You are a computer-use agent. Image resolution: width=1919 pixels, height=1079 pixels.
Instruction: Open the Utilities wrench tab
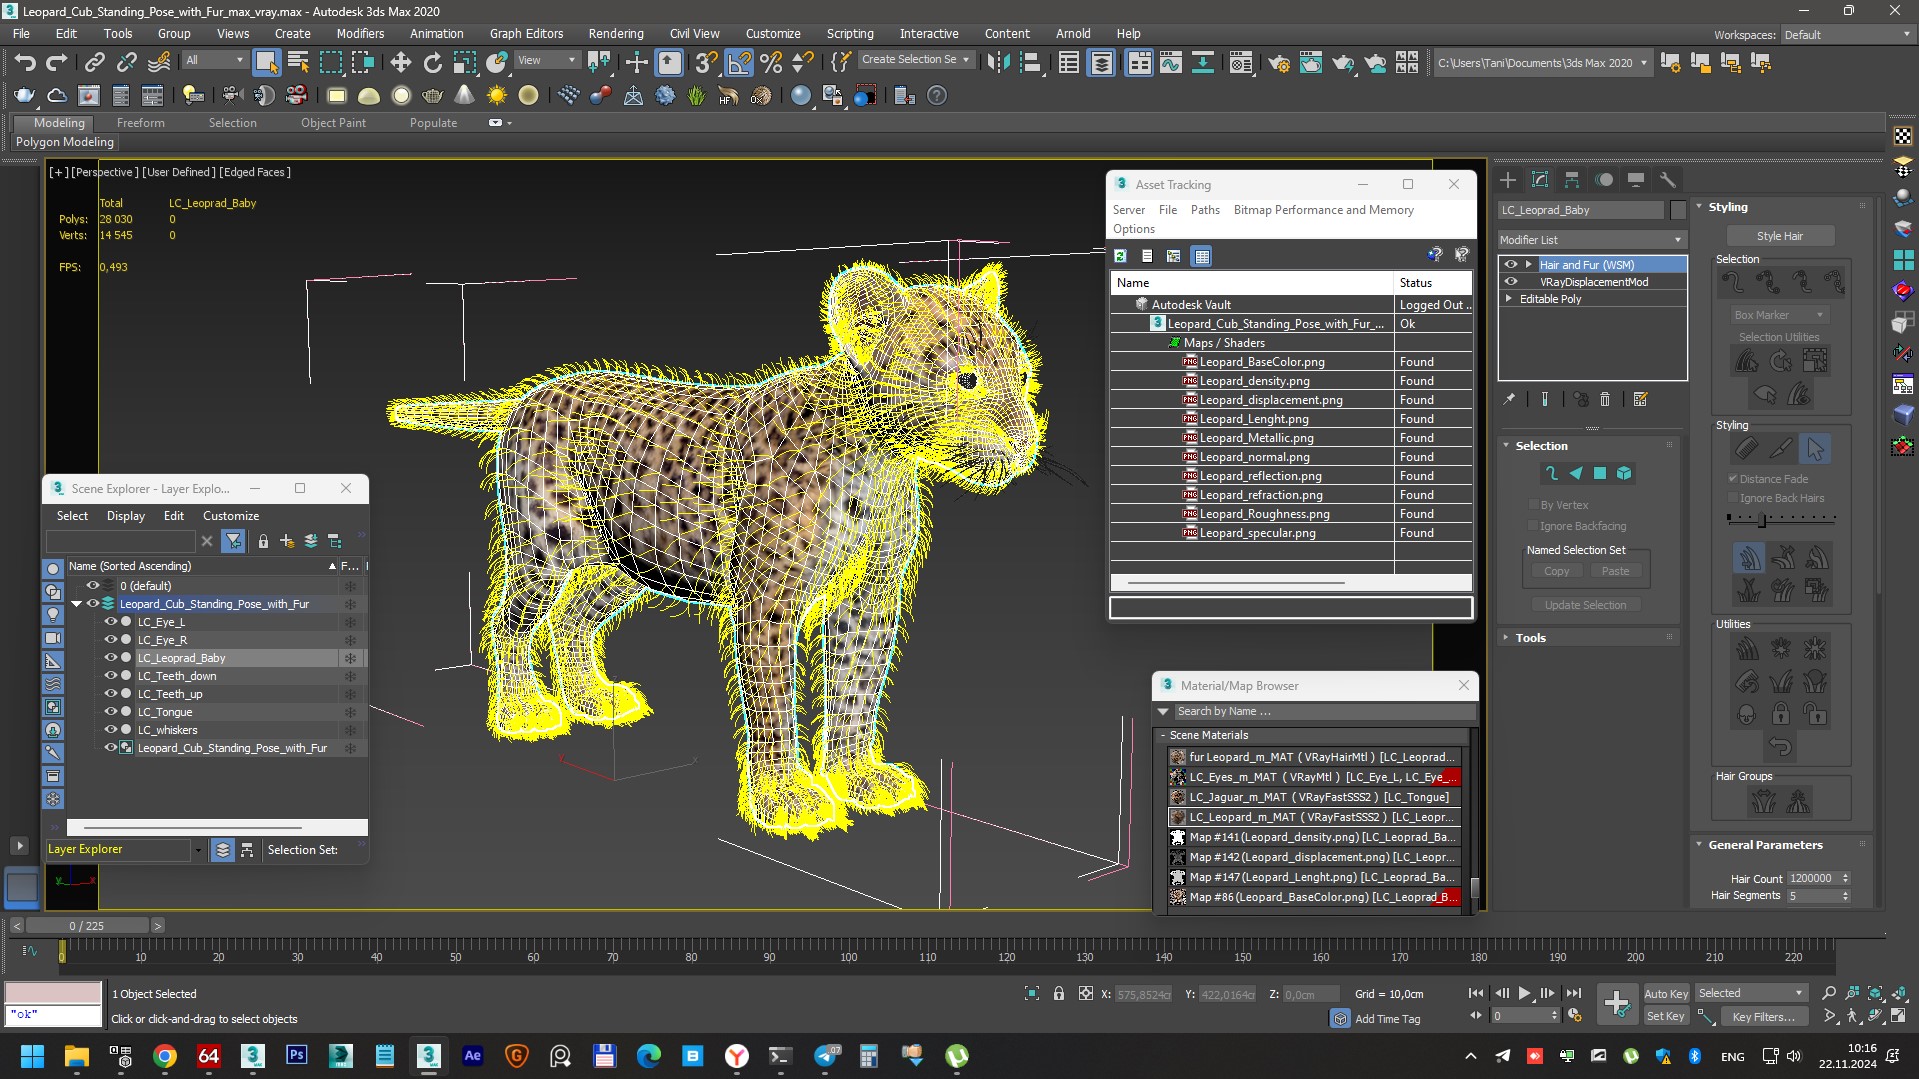click(1667, 180)
